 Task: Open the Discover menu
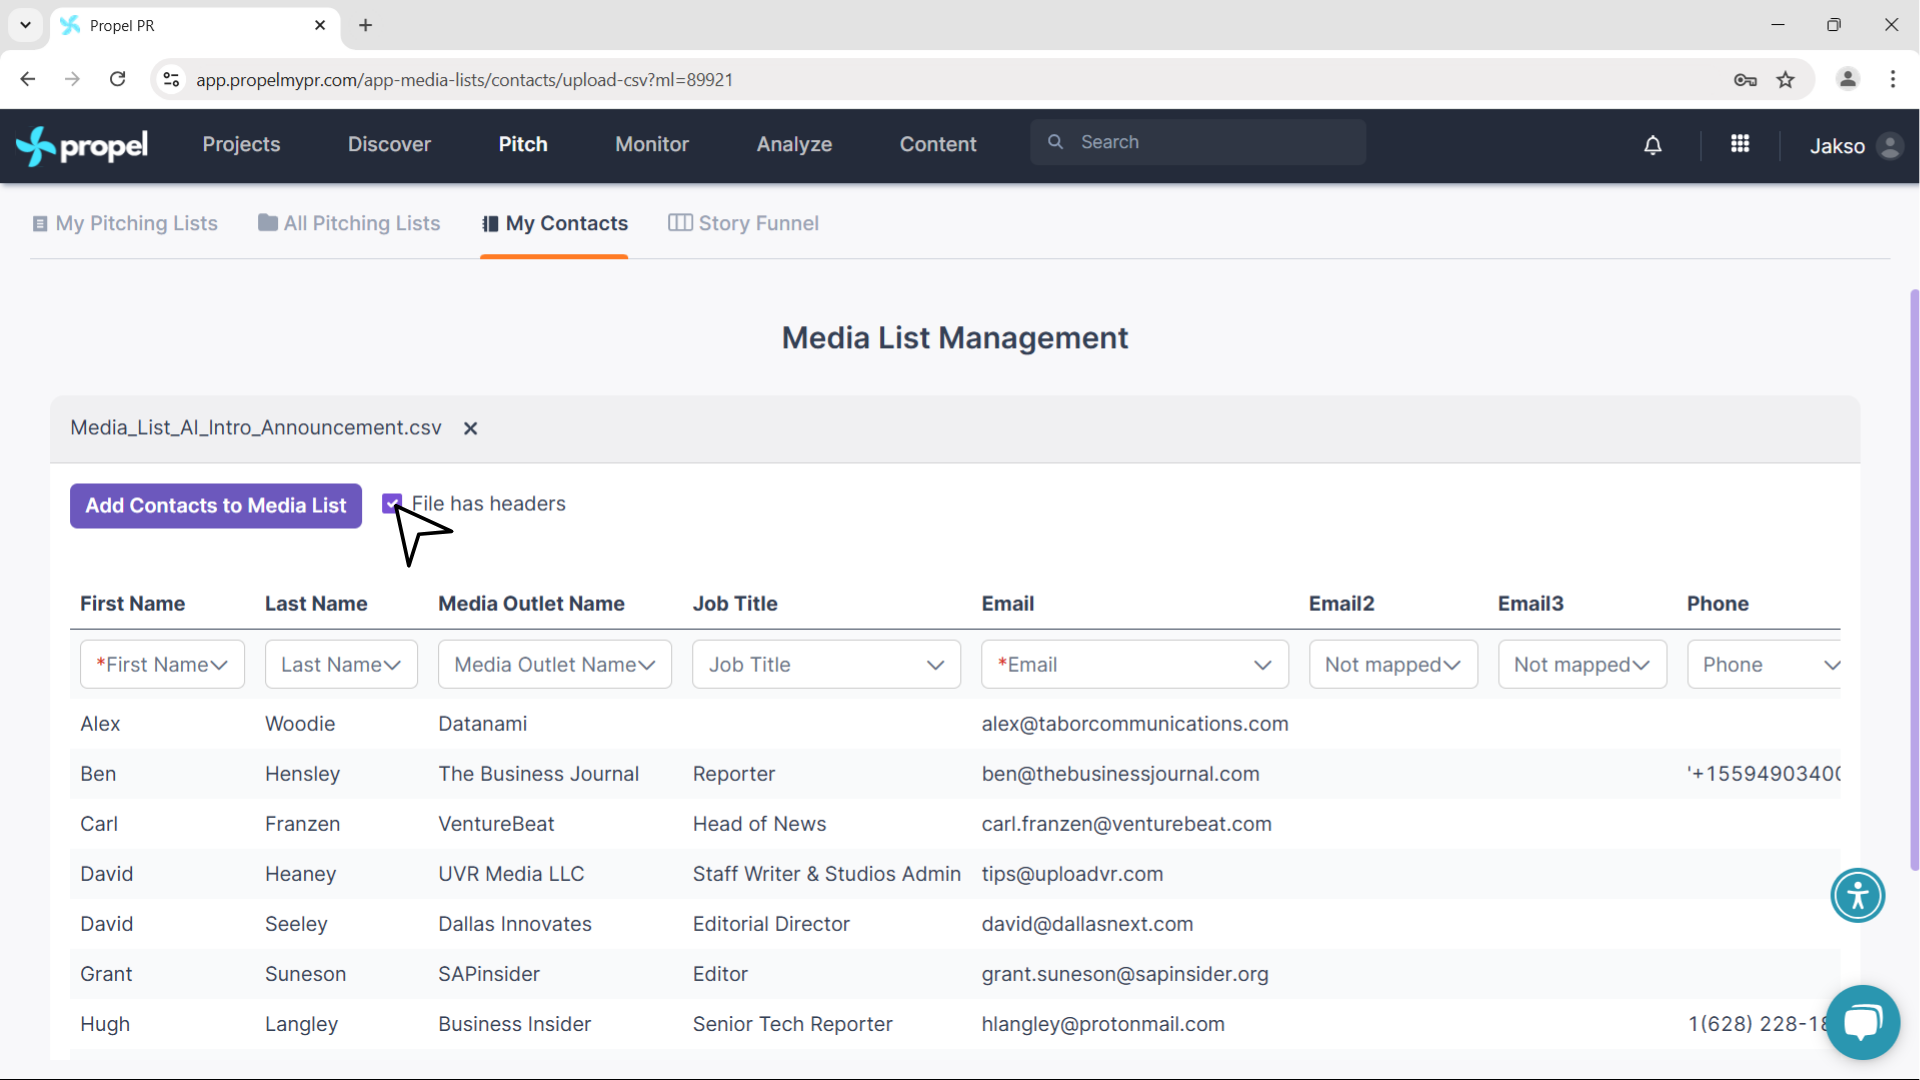tap(389, 144)
